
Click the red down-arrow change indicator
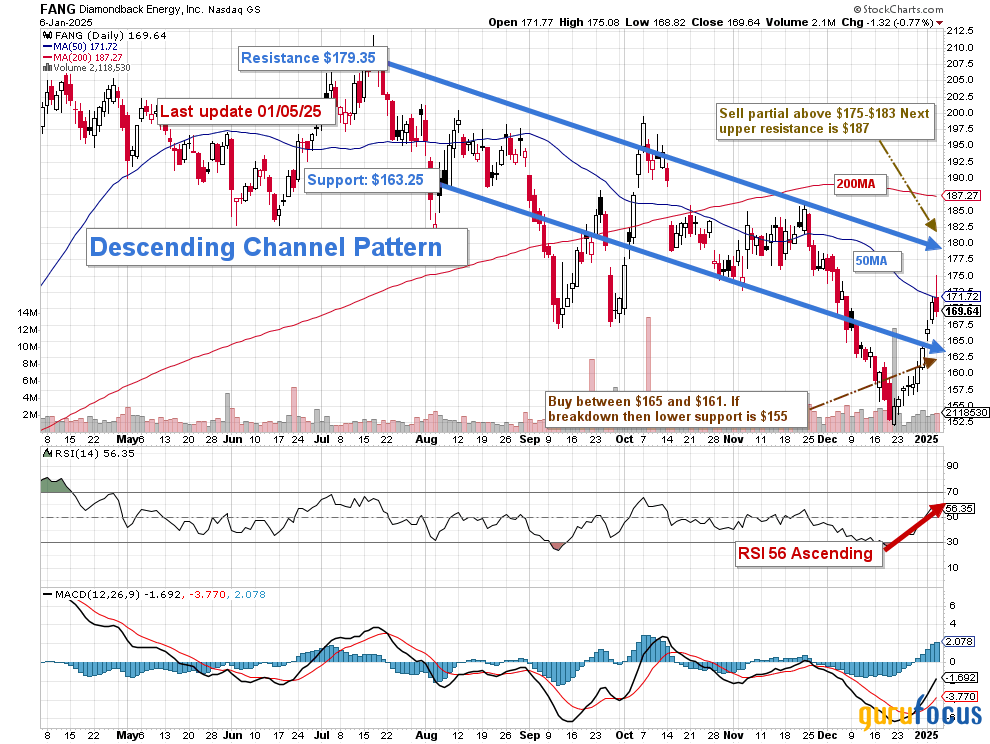tap(939, 23)
